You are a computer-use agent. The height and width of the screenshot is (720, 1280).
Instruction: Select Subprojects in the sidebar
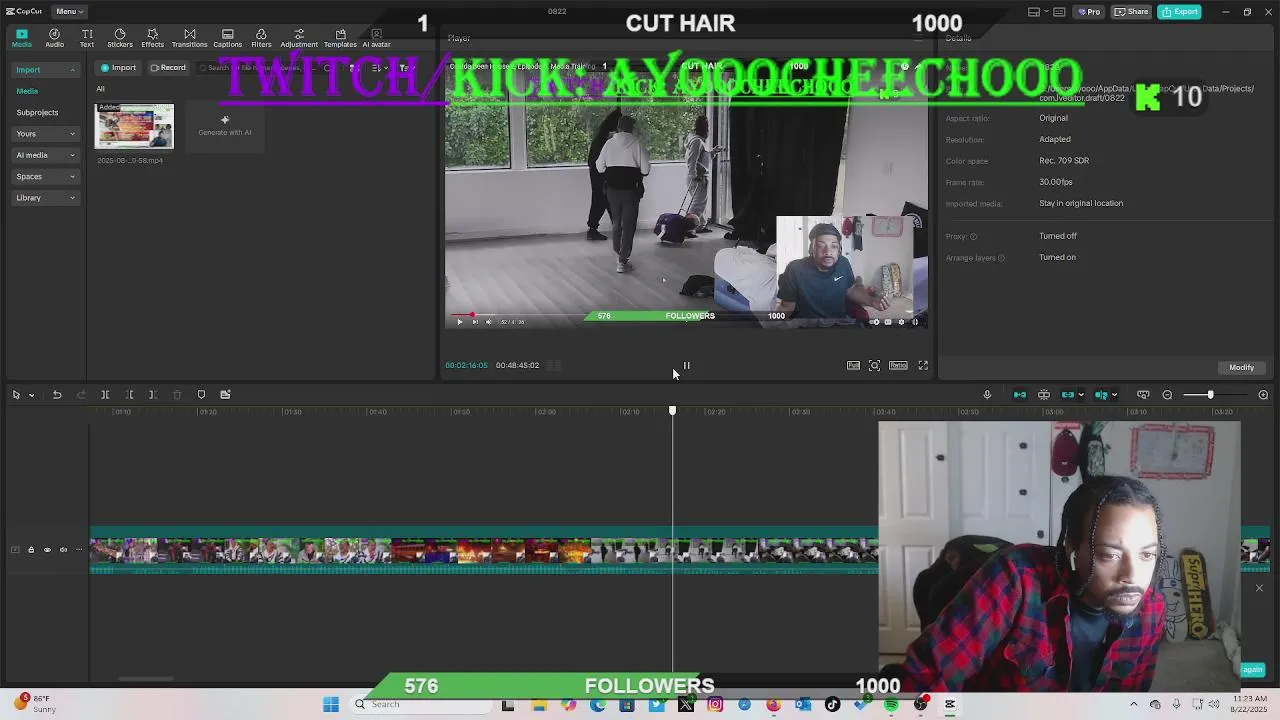point(37,112)
